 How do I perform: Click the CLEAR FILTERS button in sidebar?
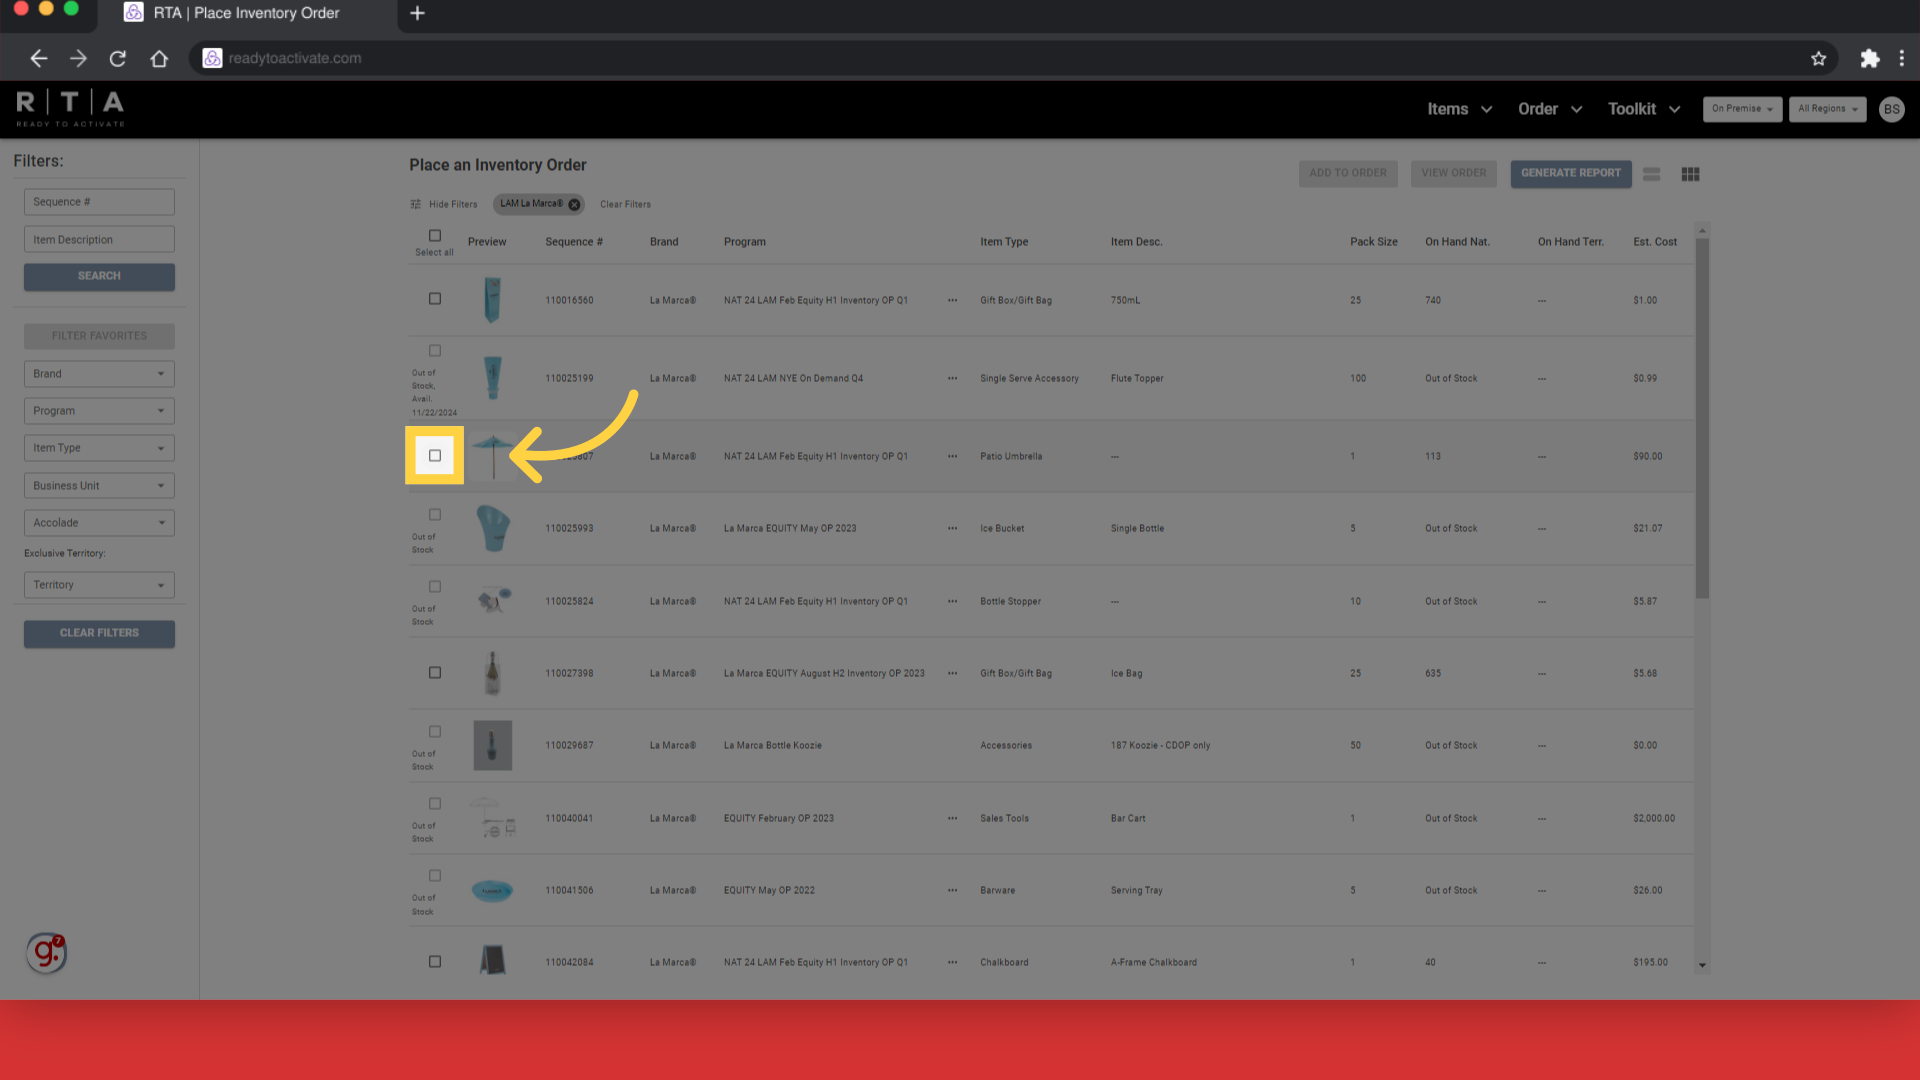[99, 634]
